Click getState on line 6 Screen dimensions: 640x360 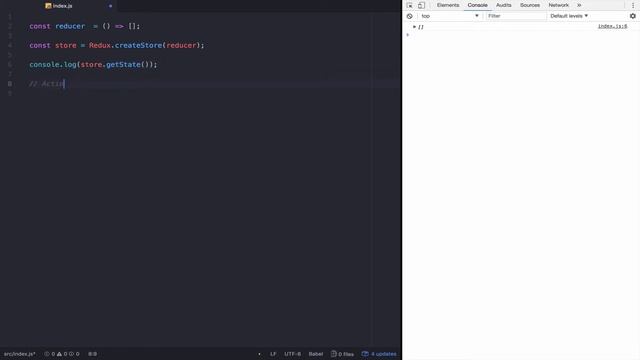[x=123, y=64]
